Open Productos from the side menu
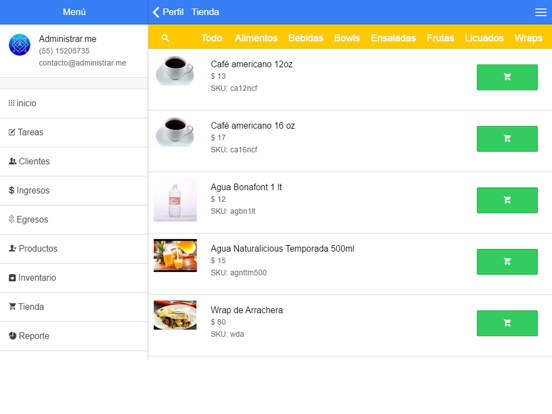This screenshot has height=414, width=552. point(74,249)
